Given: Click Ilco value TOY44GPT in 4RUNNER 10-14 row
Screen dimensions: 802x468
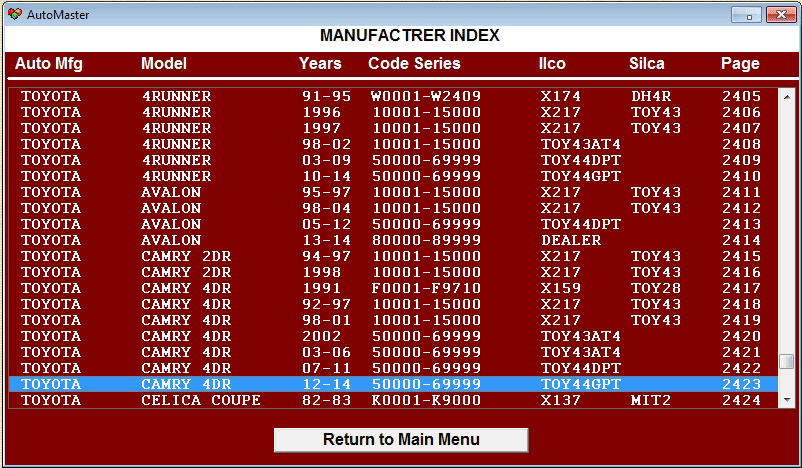Looking at the screenshot, I should (x=581, y=176).
